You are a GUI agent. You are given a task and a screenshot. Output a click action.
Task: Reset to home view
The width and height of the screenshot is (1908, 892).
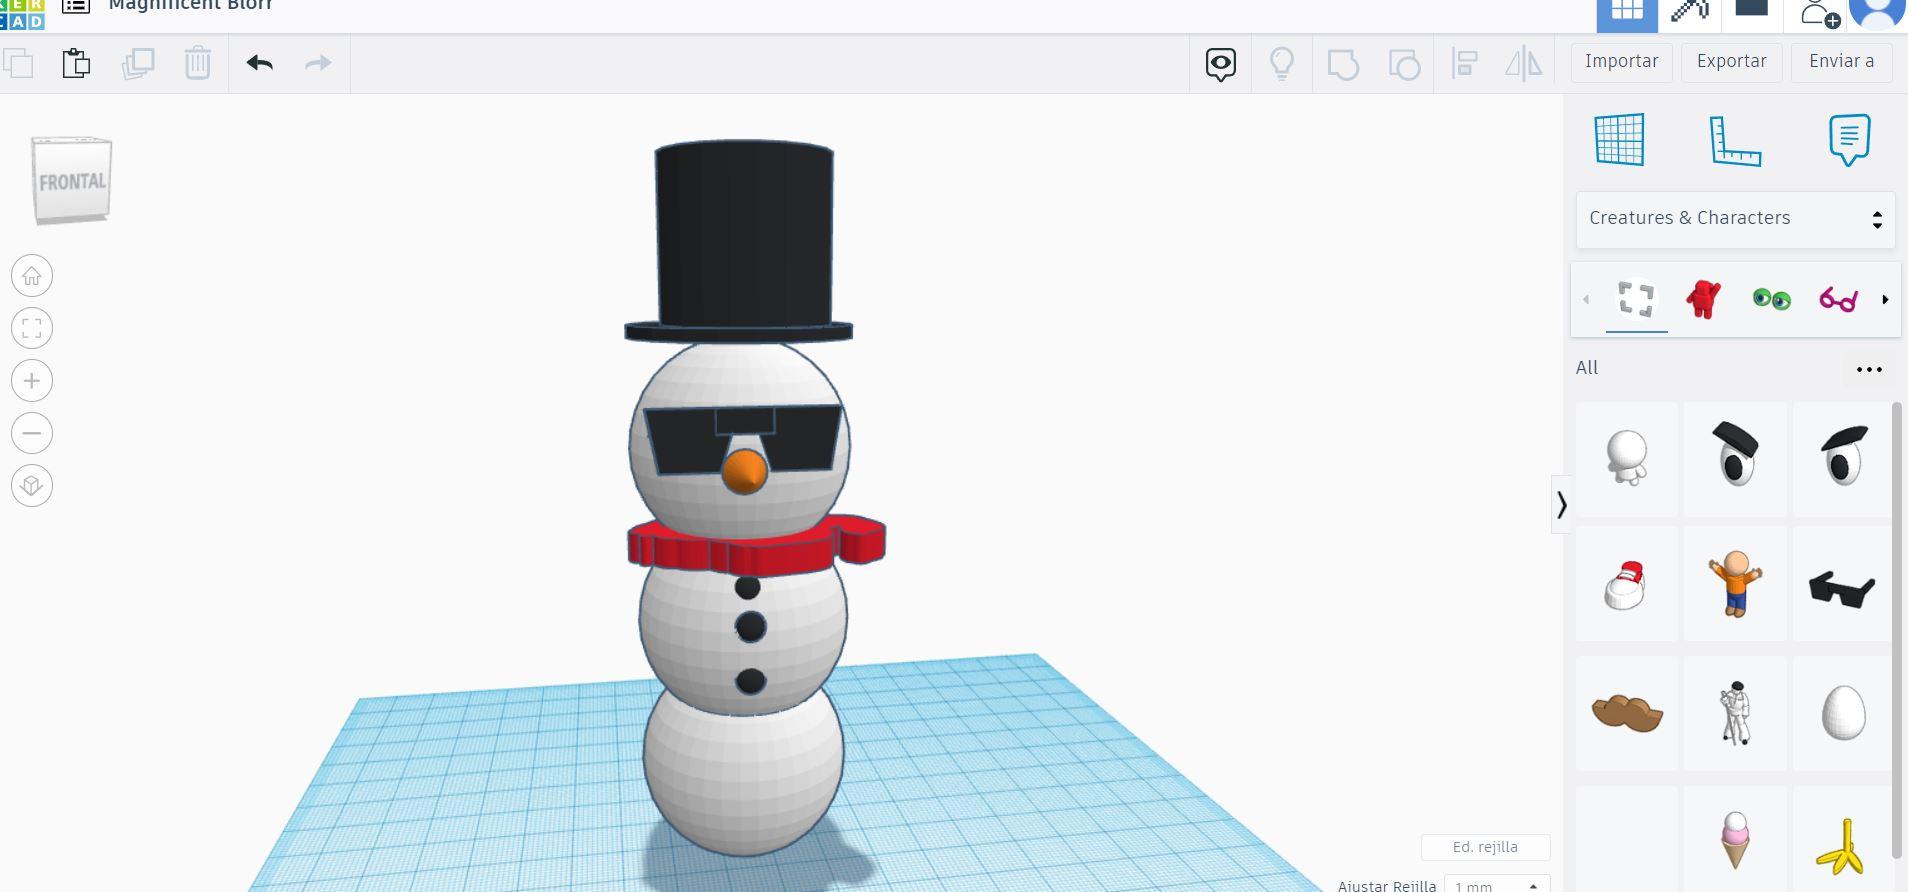click(x=32, y=276)
